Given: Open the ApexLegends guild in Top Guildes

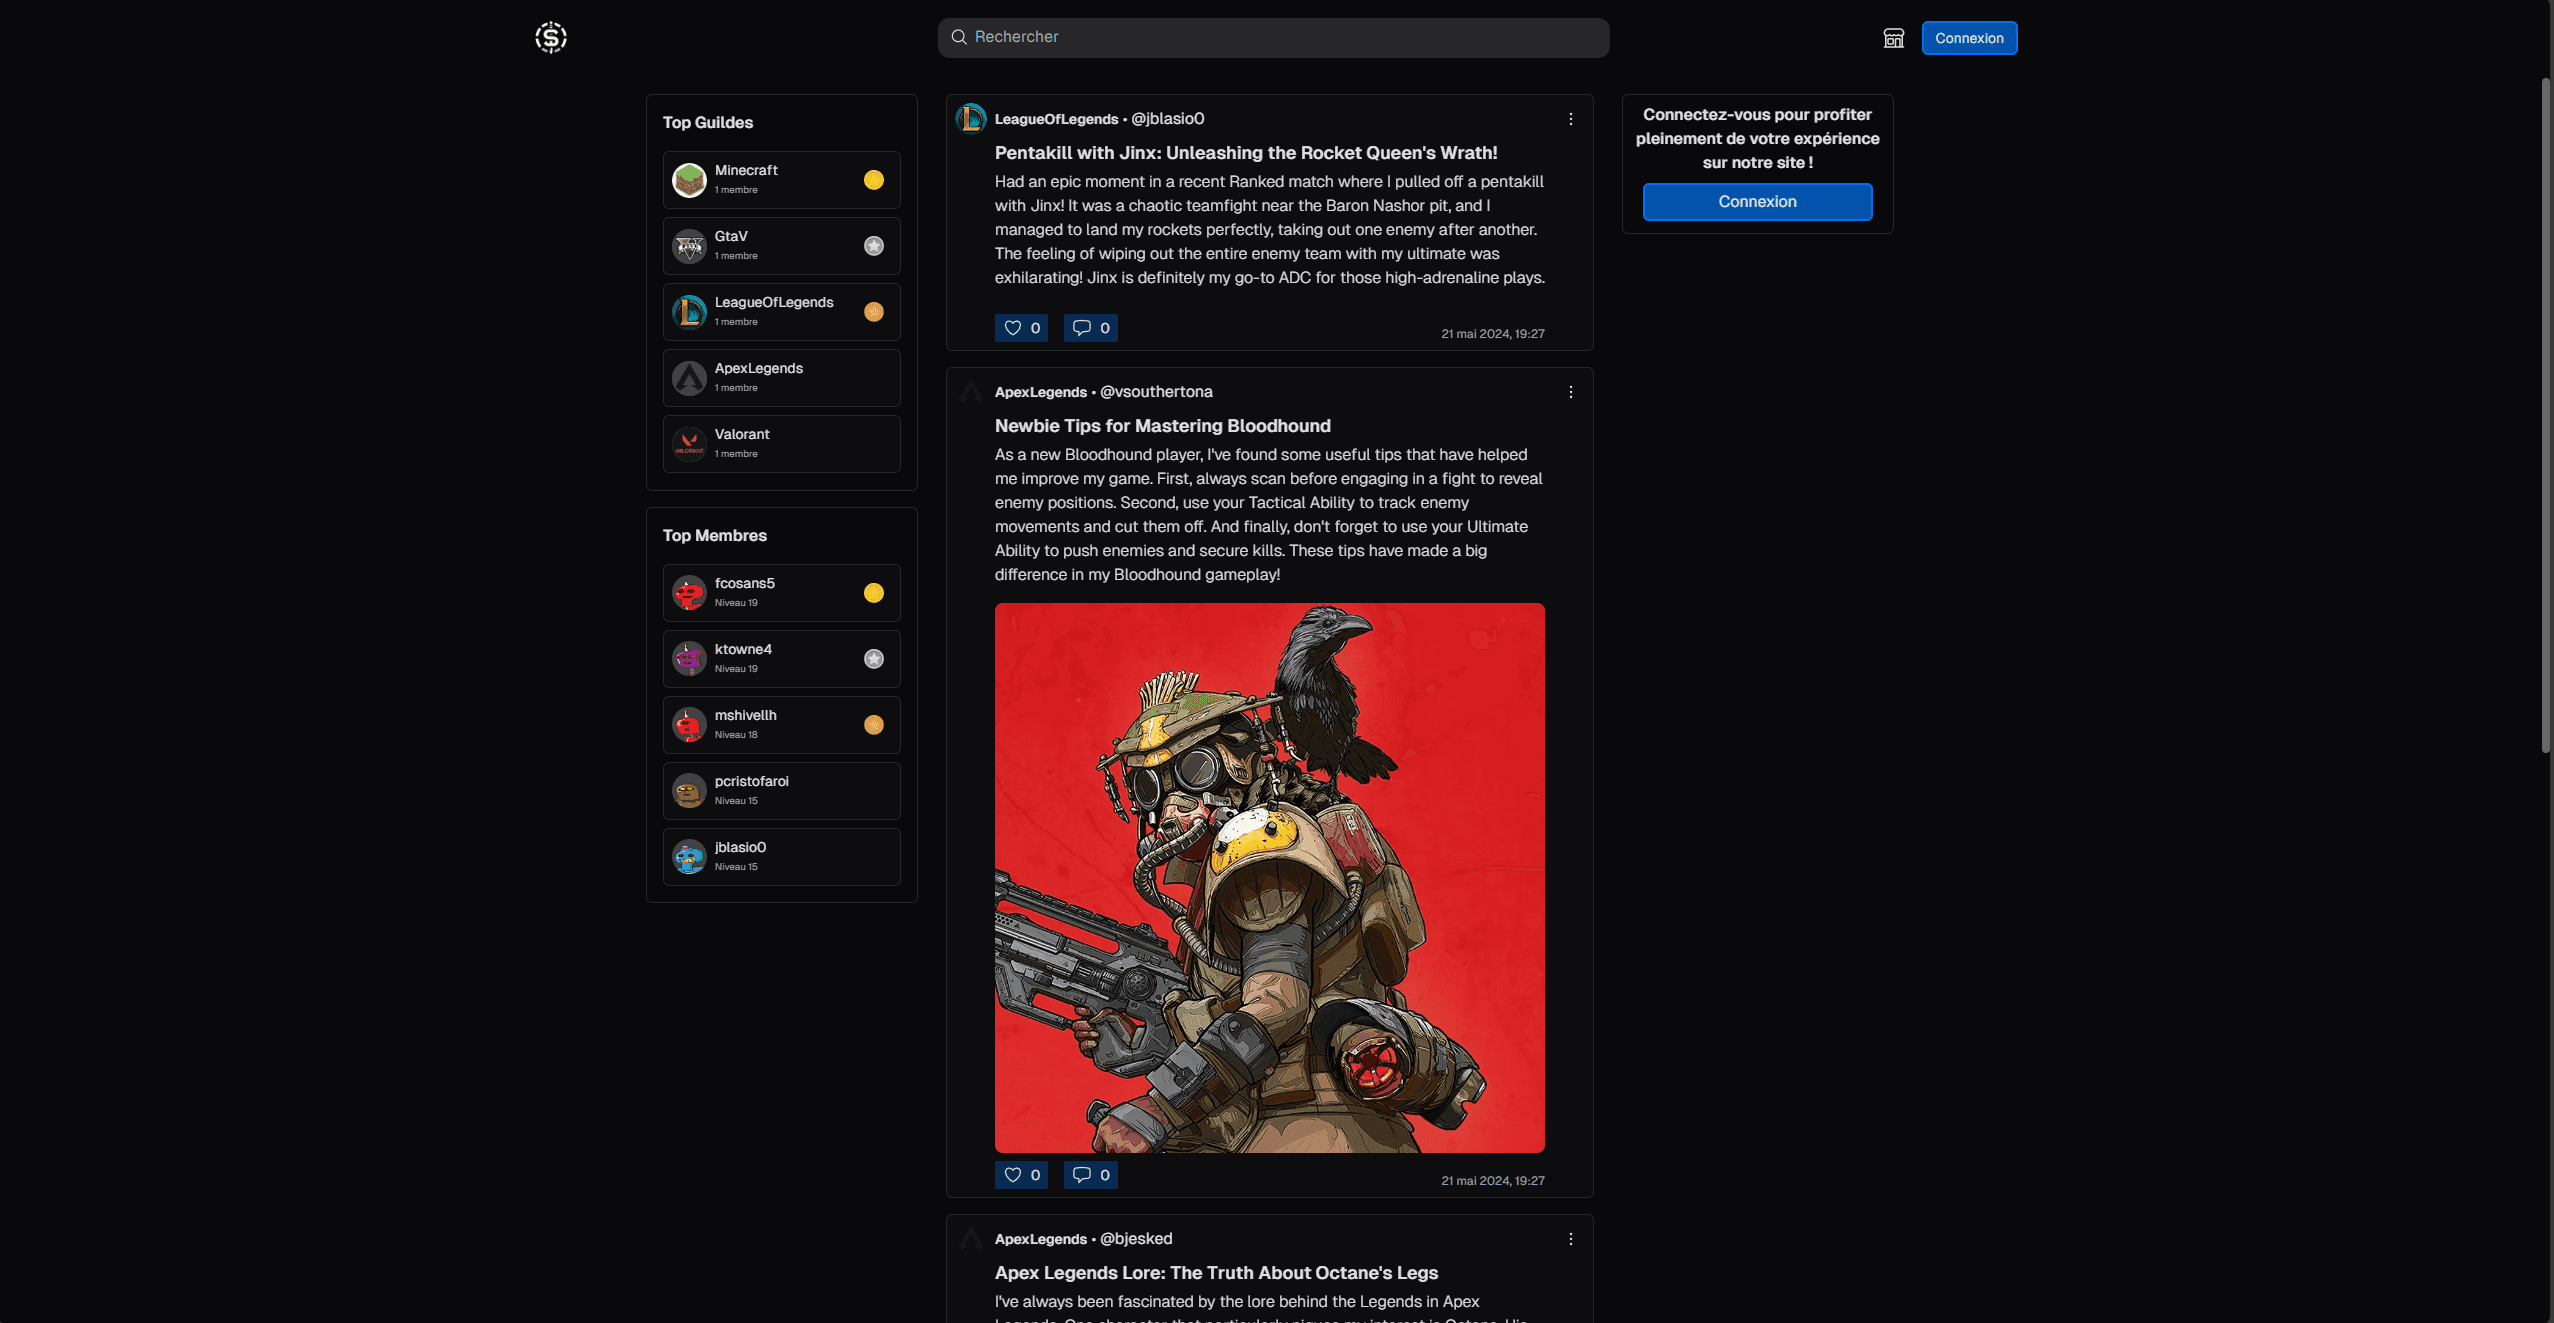Looking at the screenshot, I should pyautogui.click(x=781, y=378).
